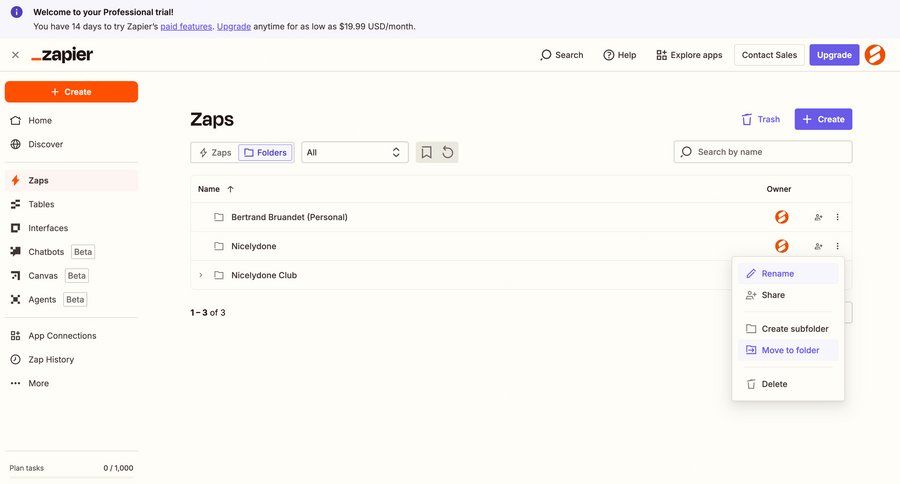Click the Zapier logo
This screenshot has width=900, height=484.
pos(62,55)
